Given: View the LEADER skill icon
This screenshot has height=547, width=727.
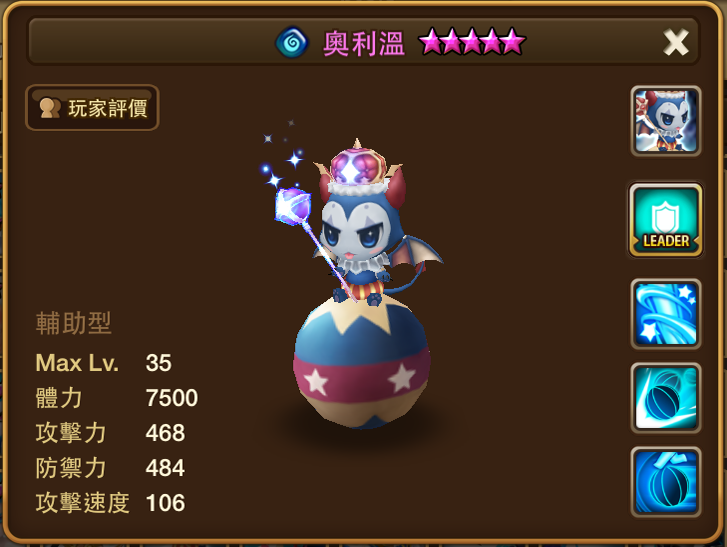Looking at the screenshot, I should (x=666, y=220).
